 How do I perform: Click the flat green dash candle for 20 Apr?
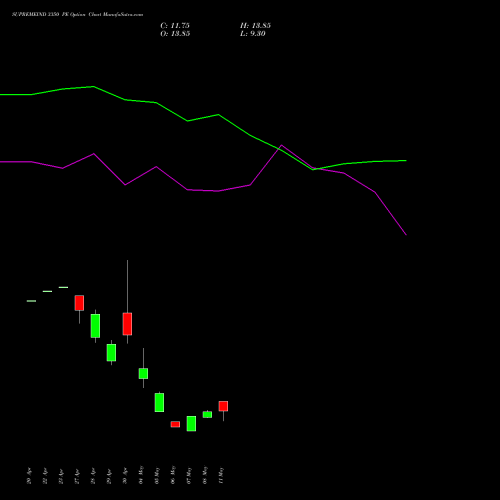pos(31,301)
